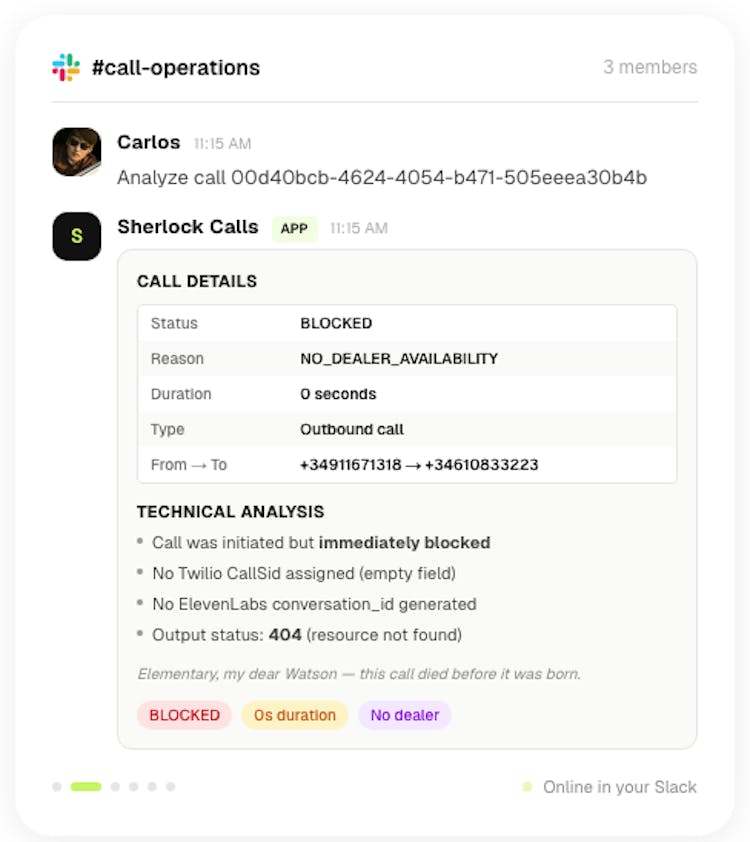Jump to the third carousel dot

[115, 787]
